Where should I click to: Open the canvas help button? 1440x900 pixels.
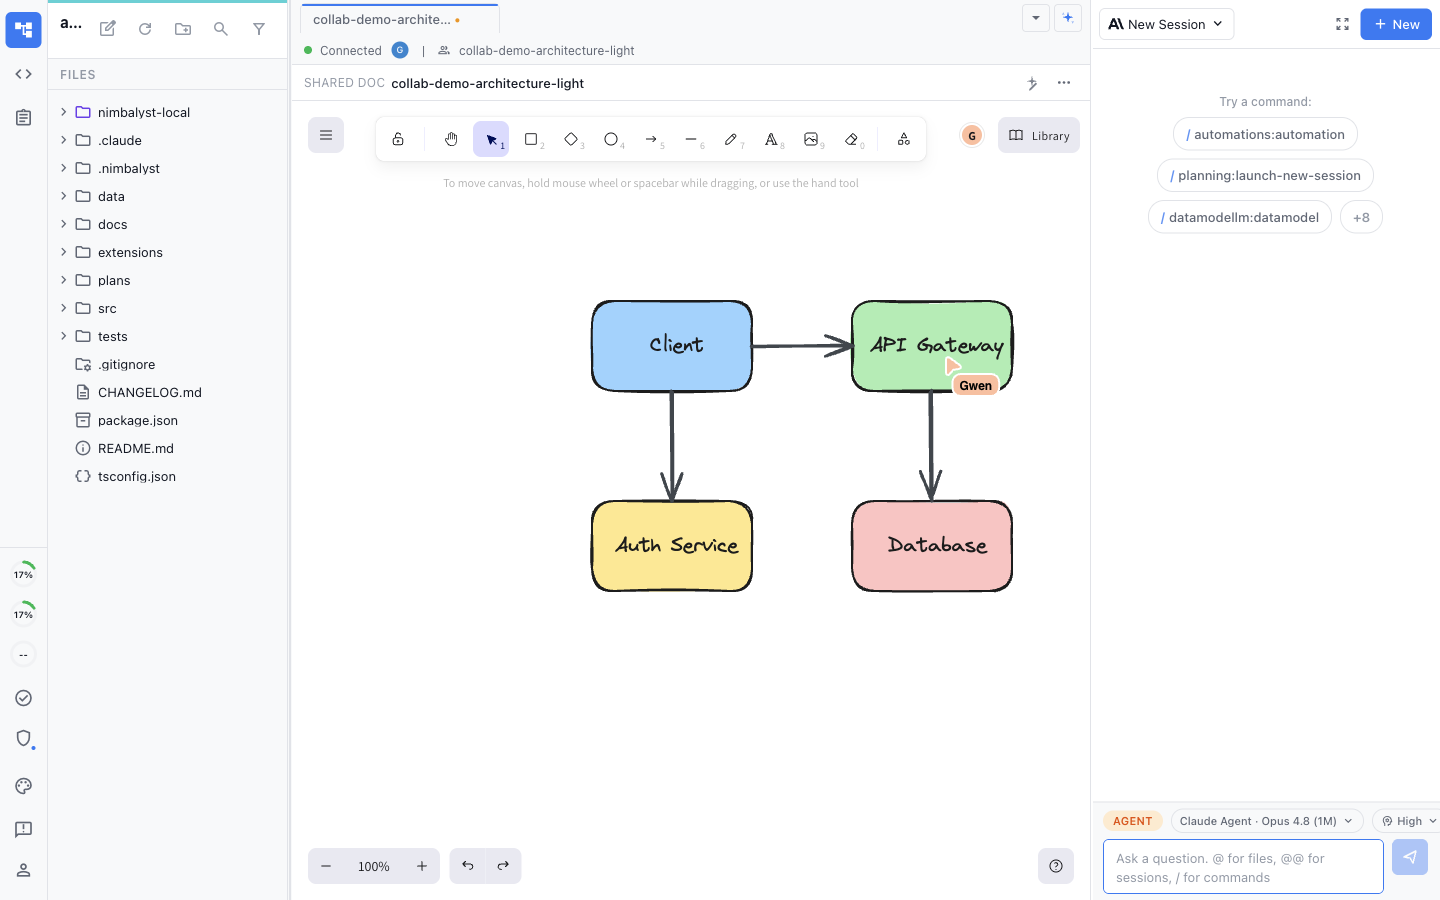pos(1056,866)
